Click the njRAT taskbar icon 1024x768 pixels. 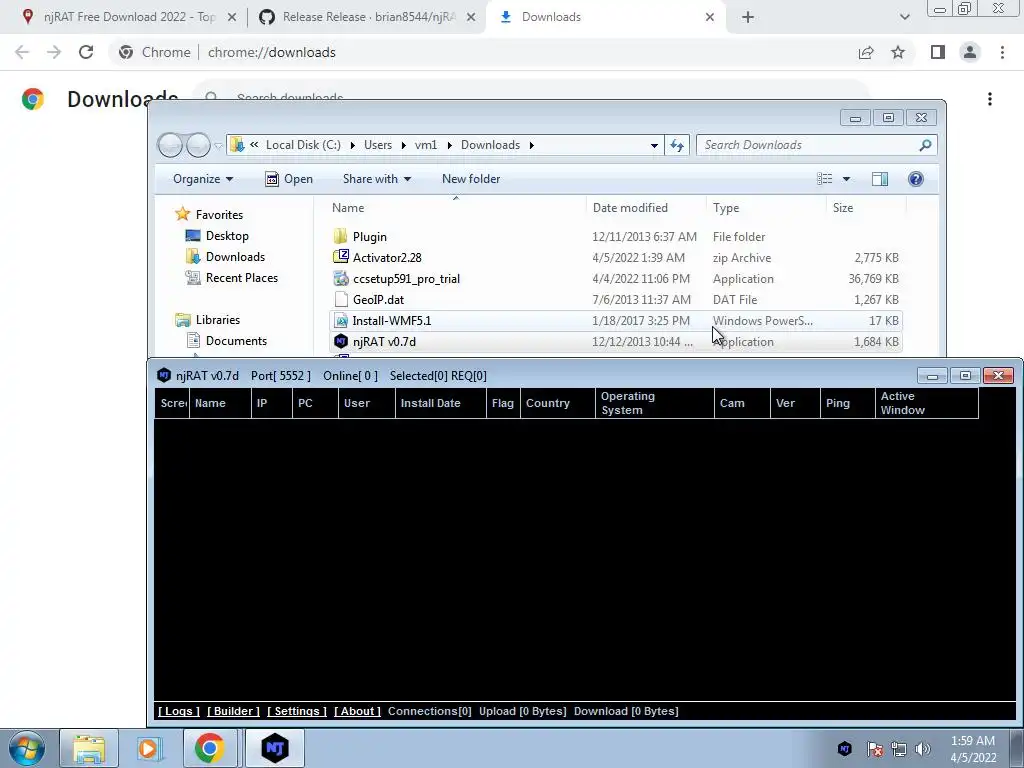274,748
